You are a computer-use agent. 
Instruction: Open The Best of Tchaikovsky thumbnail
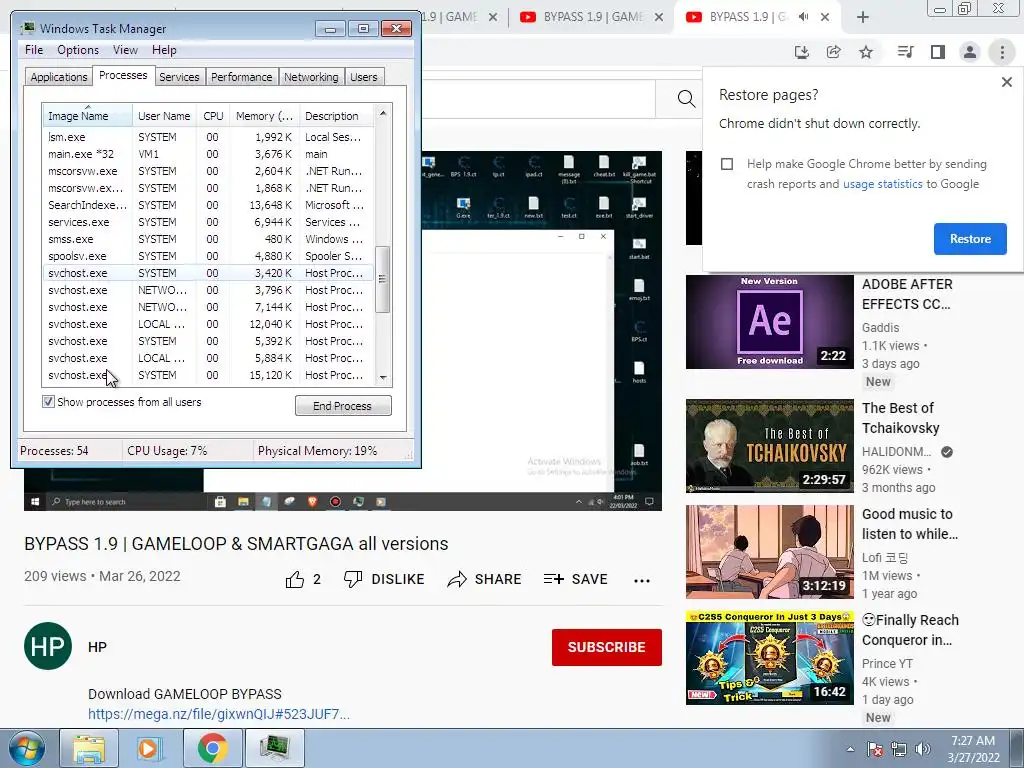tap(769, 446)
